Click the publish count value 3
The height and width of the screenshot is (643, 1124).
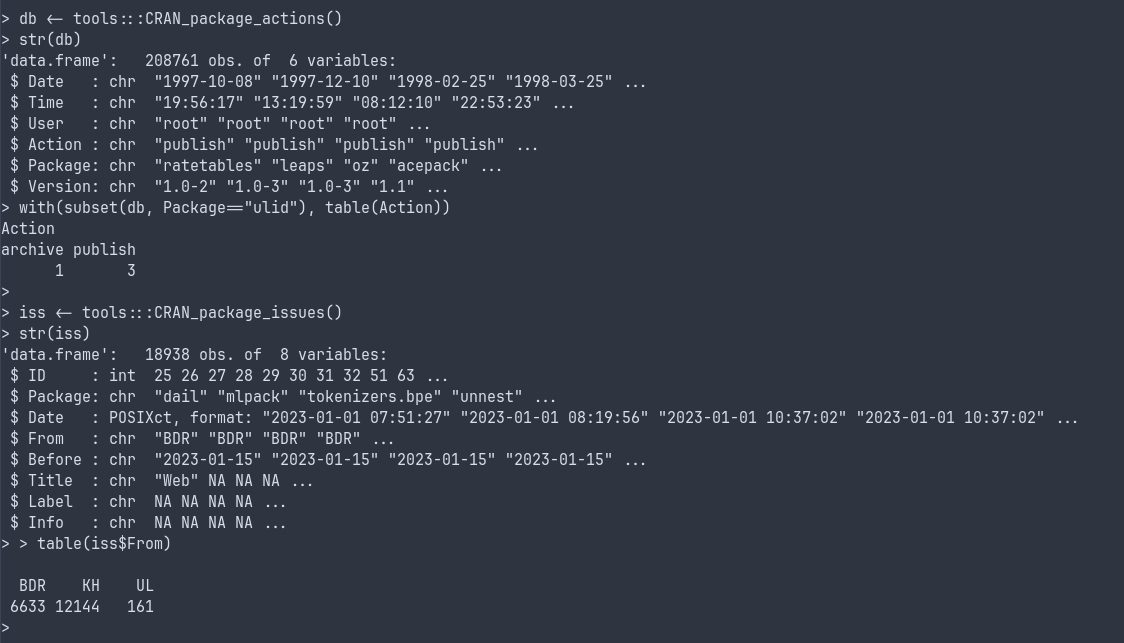(x=131, y=271)
